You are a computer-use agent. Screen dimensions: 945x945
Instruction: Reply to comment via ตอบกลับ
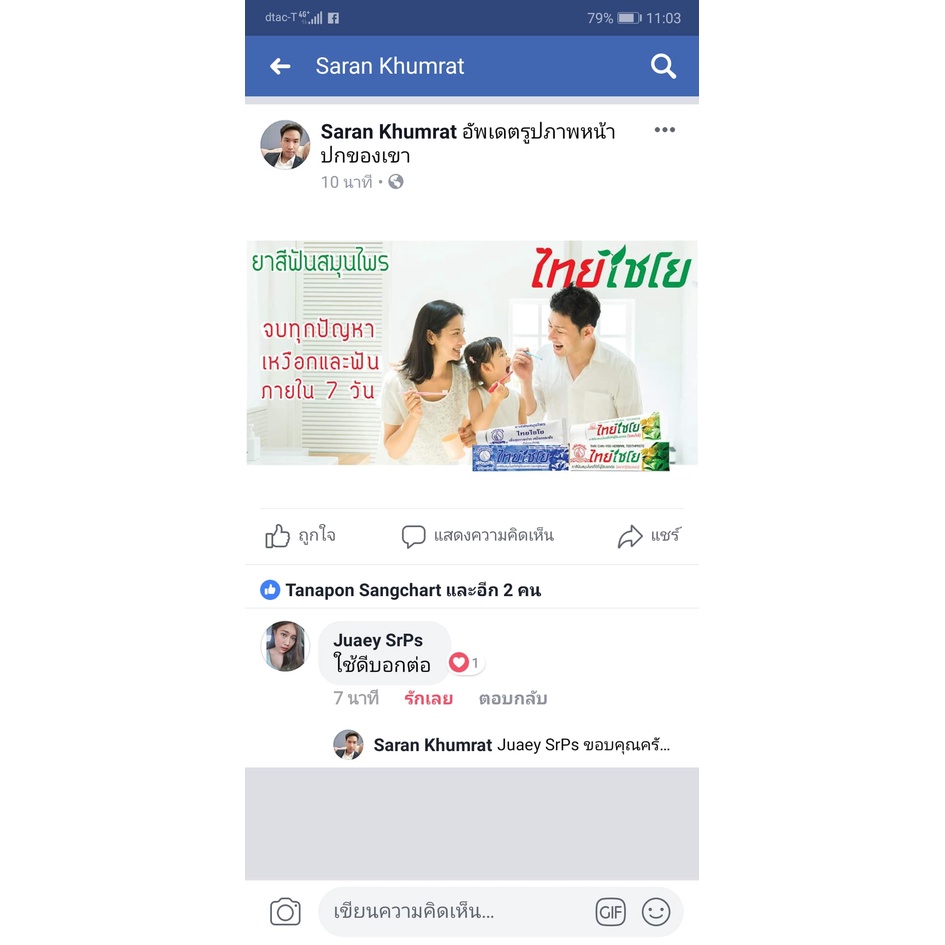coord(513,699)
